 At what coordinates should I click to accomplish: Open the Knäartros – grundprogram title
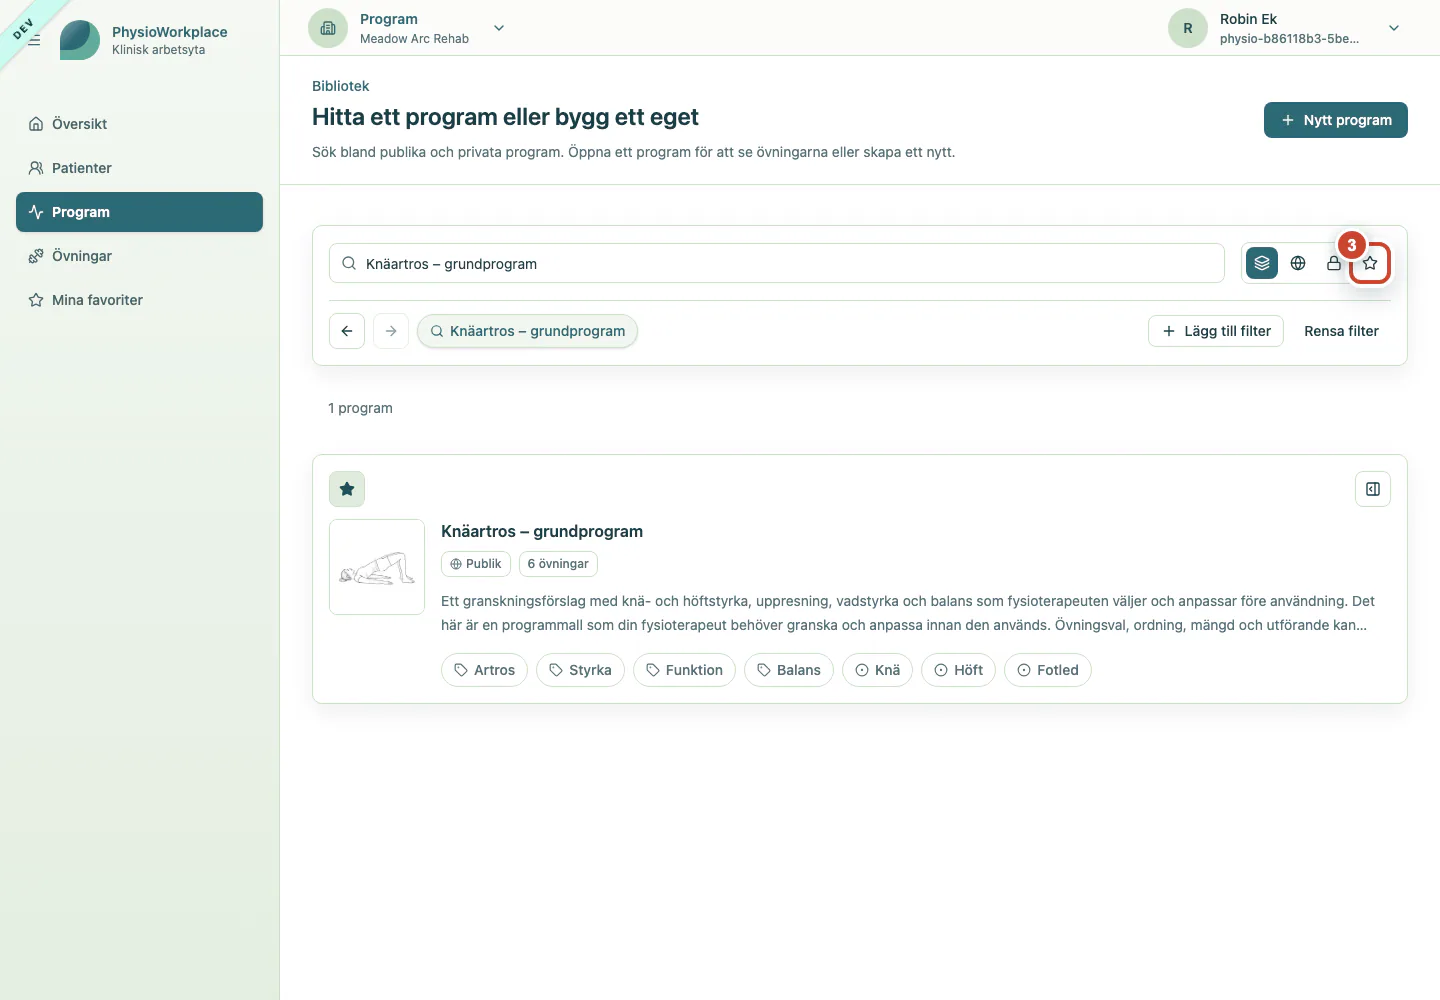(542, 531)
